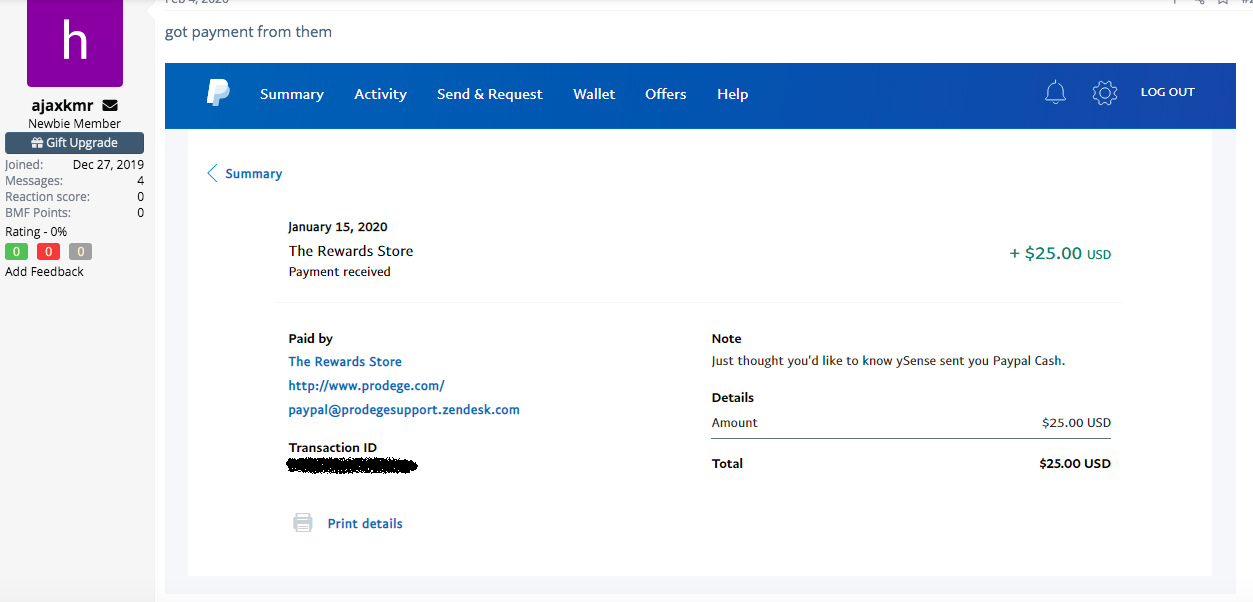Viewport: 1253px width, 602px height.
Task: Click the Print details link
Action: pos(365,524)
